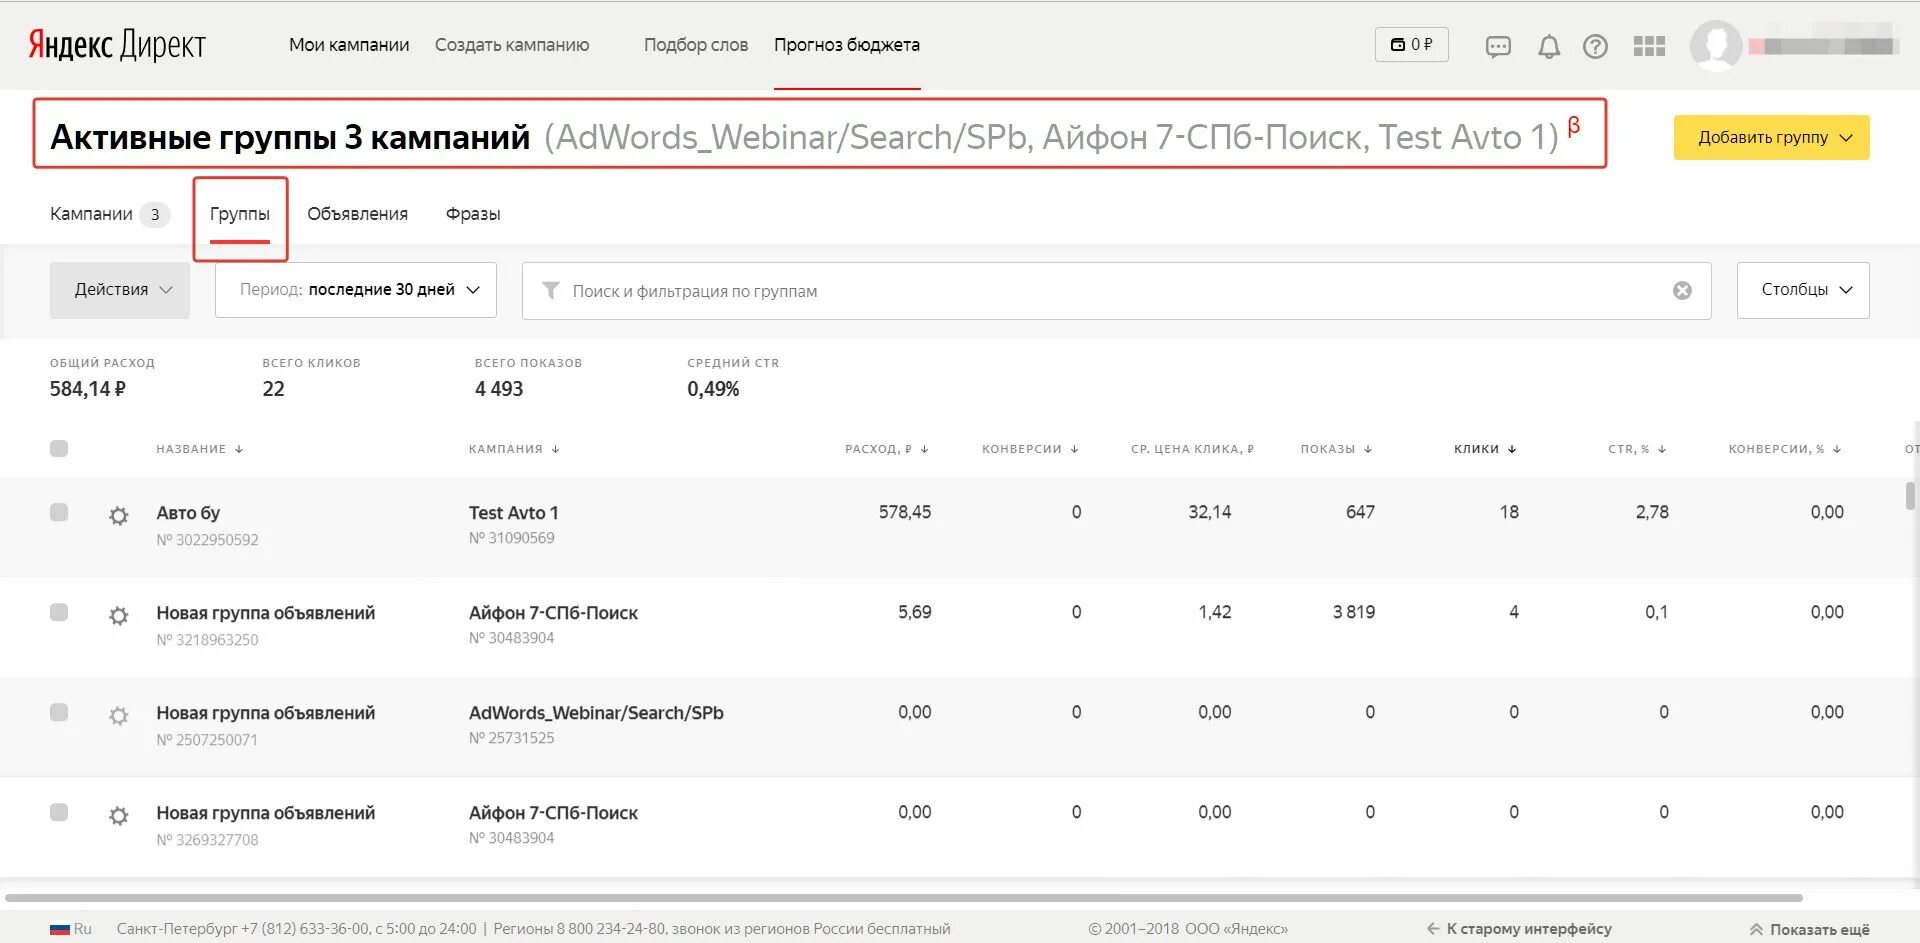Open Новая группа объявлений № 3218963250
This screenshot has width=1920, height=943.
266,613
